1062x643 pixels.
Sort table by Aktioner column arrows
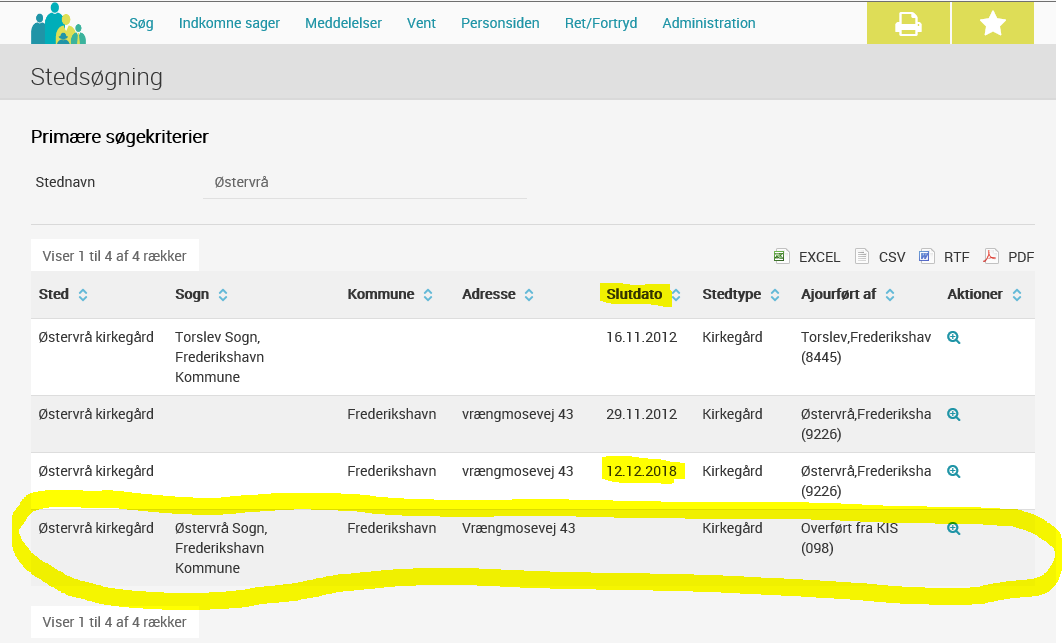[1017, 295]
